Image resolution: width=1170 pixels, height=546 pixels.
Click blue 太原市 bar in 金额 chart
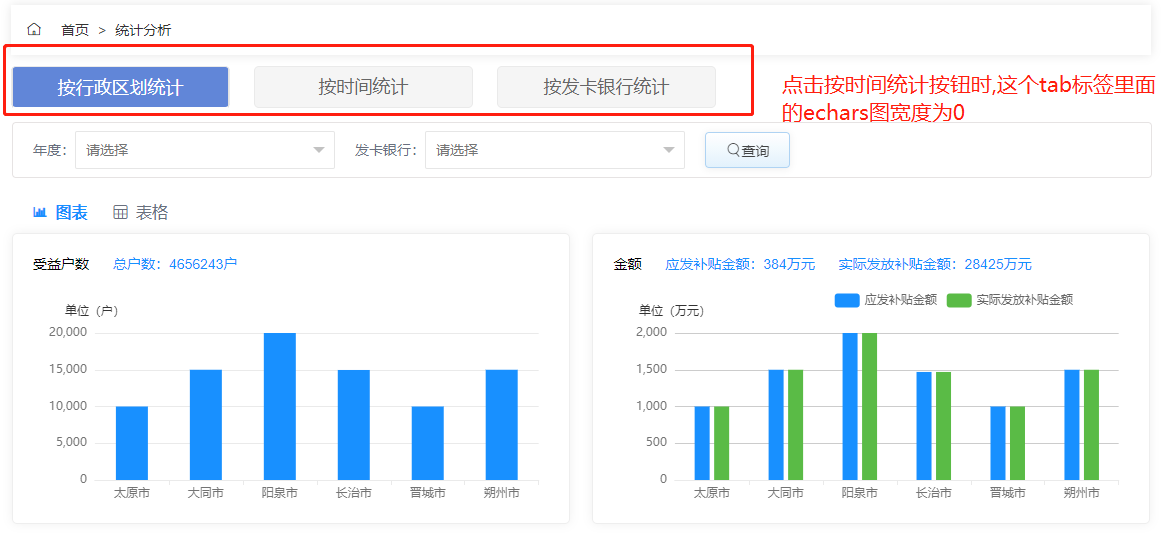coord(702,443)
